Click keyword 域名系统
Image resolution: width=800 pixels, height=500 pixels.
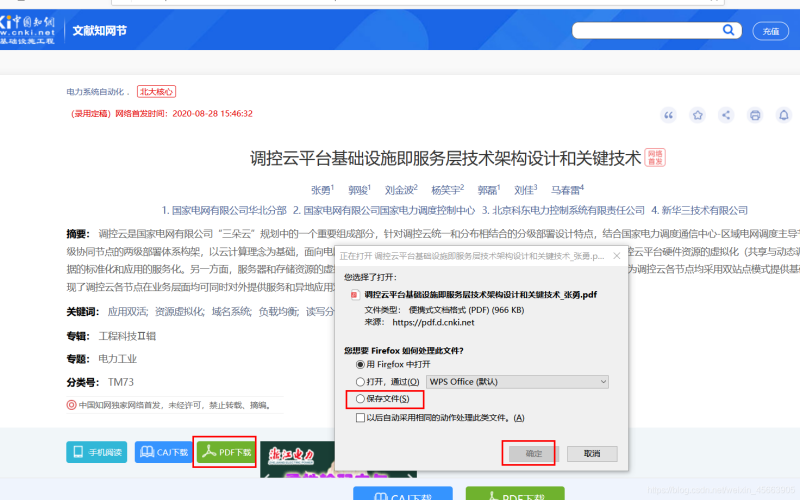coord(232,312)
